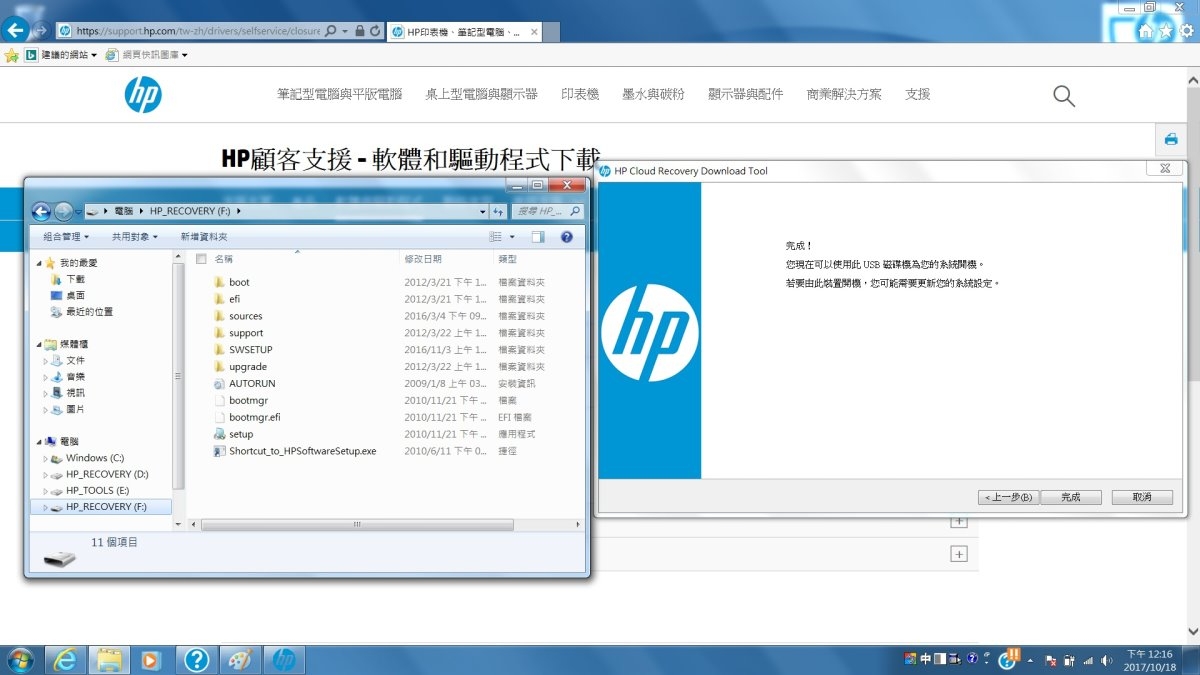Viewport: 1200px width, 675px height.
Task: Open the 筆記型電腦與平版電腦 menu
Action: point(339,94)
